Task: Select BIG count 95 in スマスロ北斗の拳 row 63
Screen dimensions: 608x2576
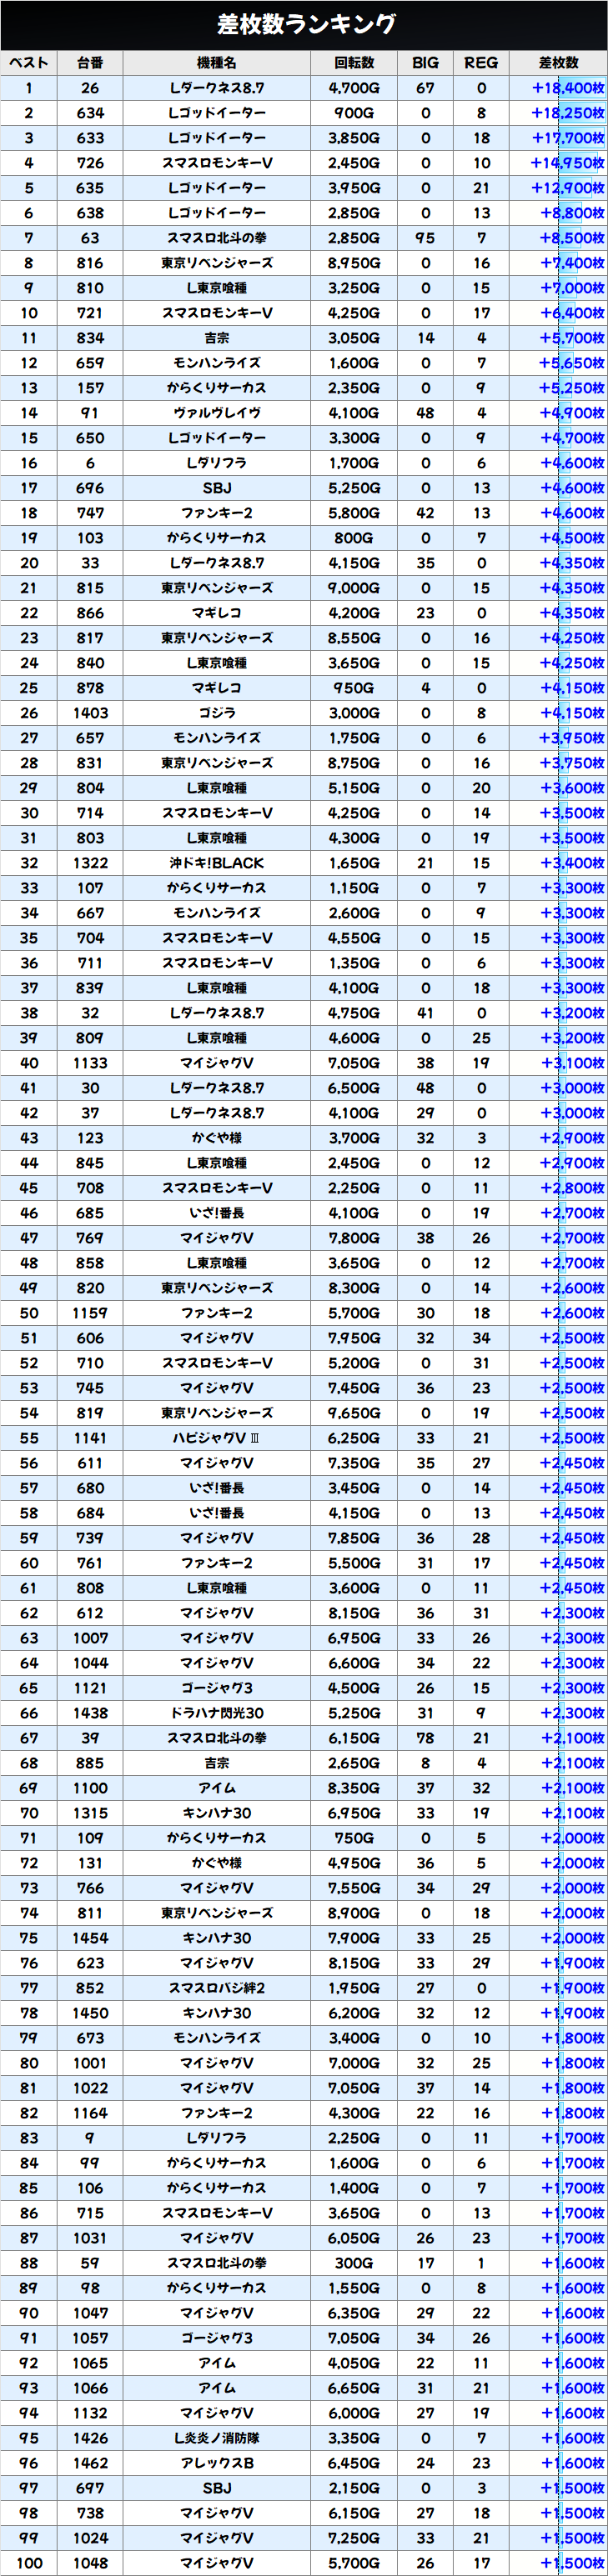Action: tap(425, 238)
